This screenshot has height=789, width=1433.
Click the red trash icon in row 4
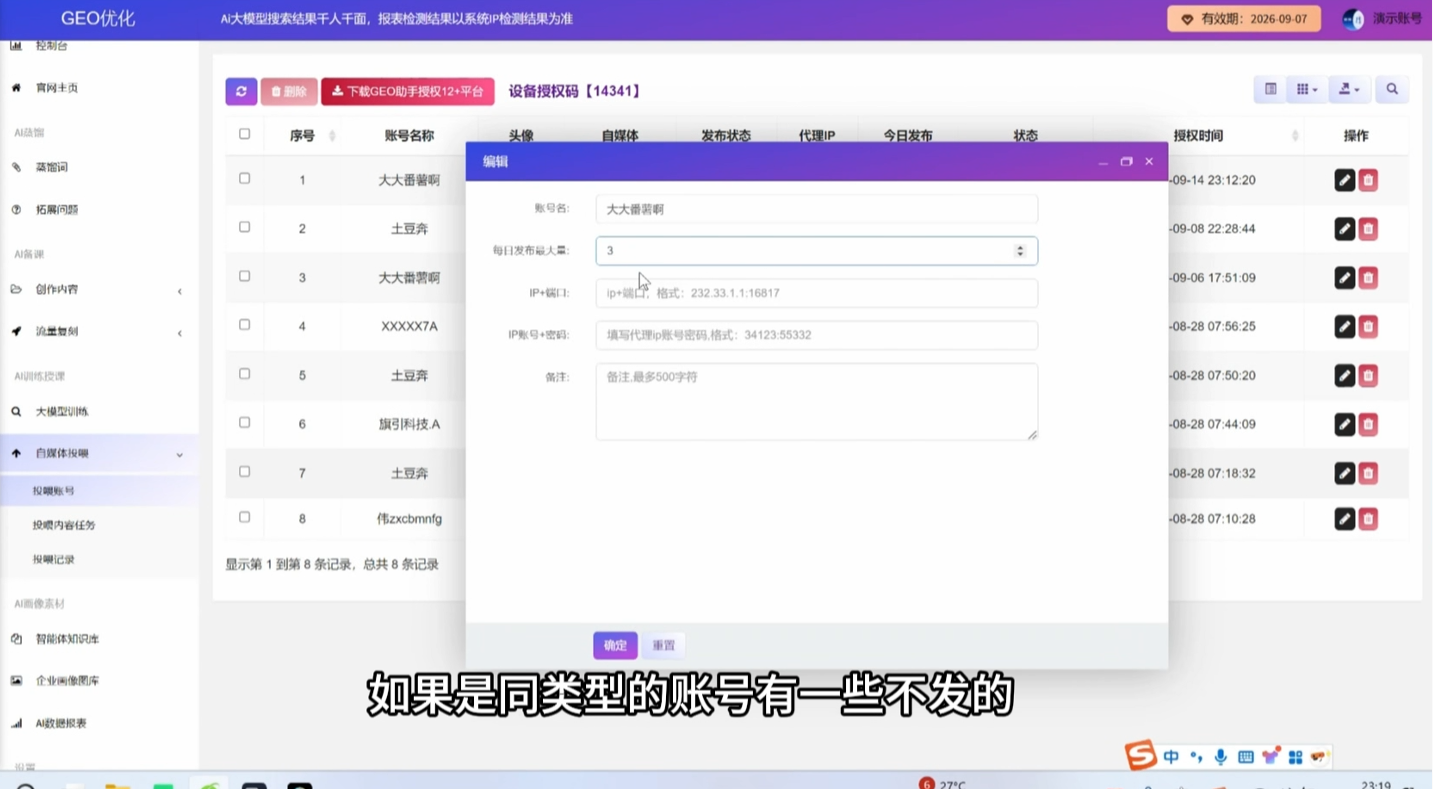[1369, 326]
